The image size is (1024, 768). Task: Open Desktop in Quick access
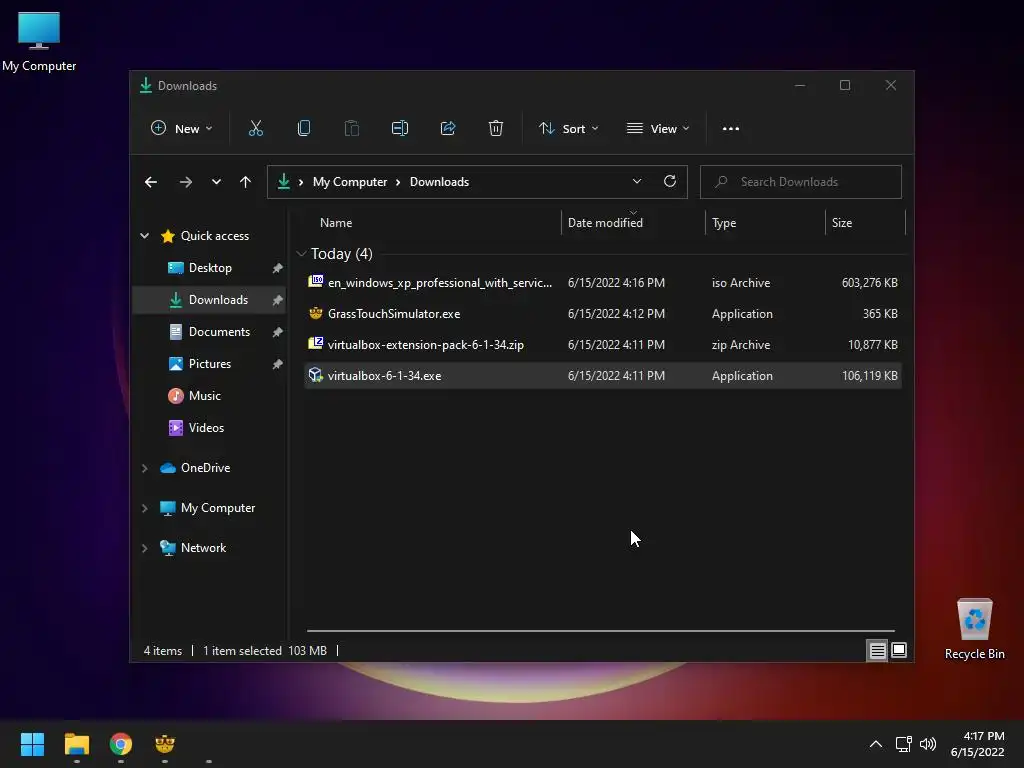click(210, 268)
